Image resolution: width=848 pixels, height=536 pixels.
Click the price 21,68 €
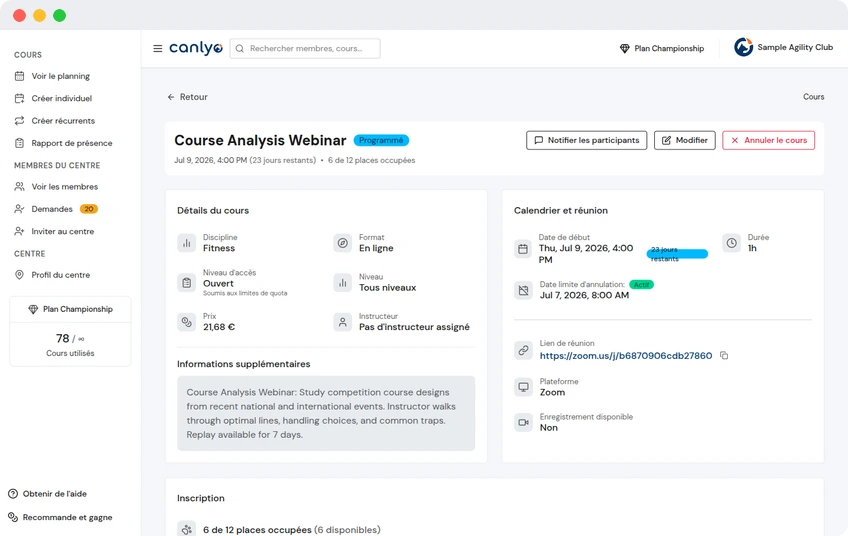coord(218,327)
